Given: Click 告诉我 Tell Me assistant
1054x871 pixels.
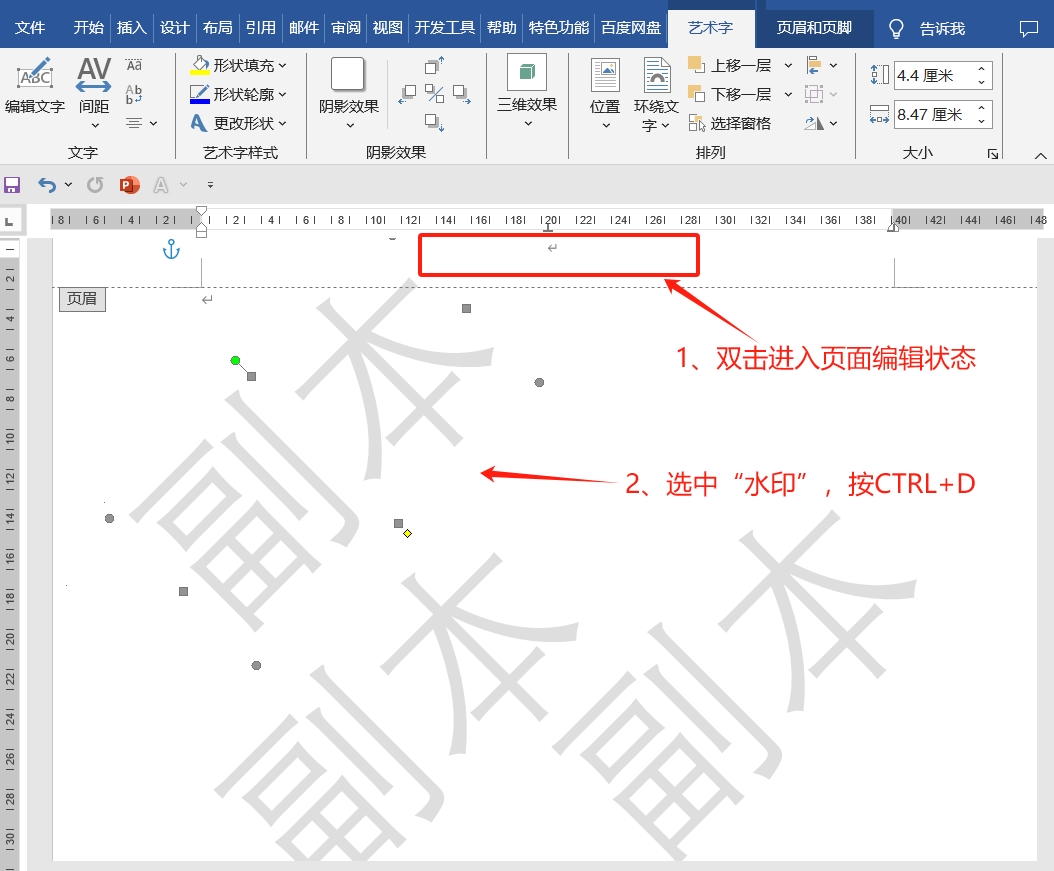Looking at the screenshot, I should [942, 29].
